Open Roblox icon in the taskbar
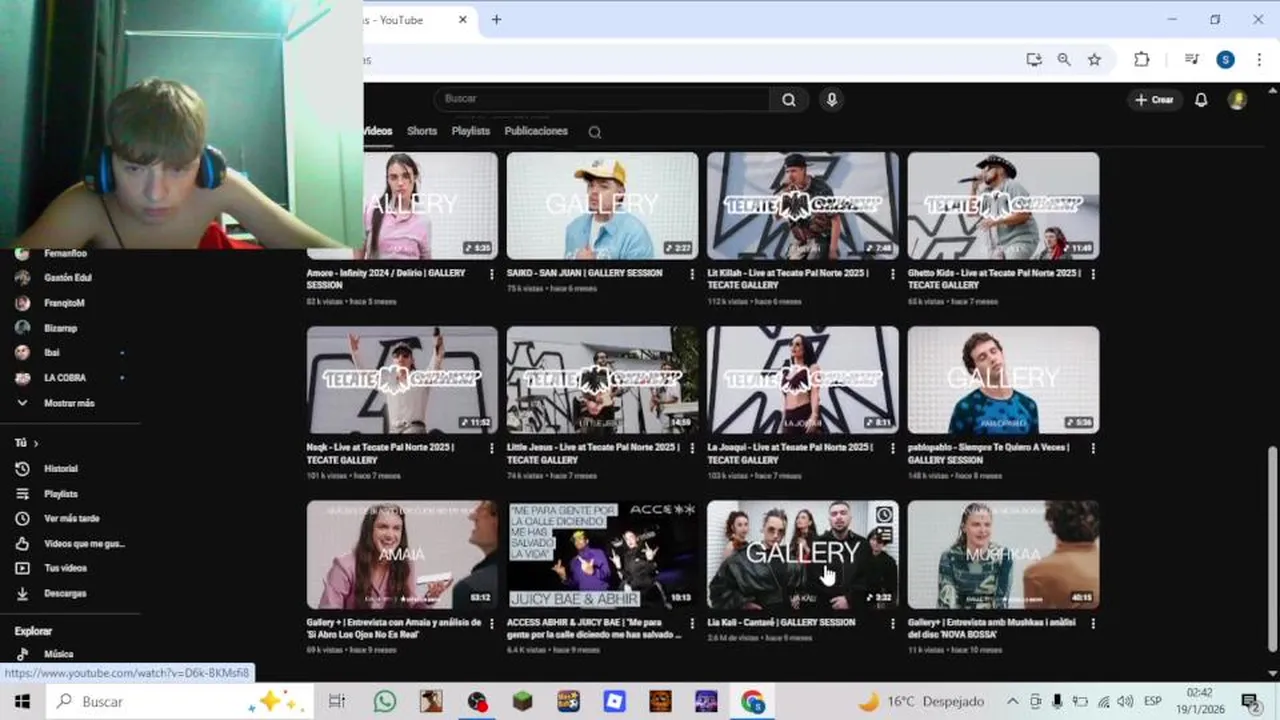1280x720 pixels. tap(615, 701)
